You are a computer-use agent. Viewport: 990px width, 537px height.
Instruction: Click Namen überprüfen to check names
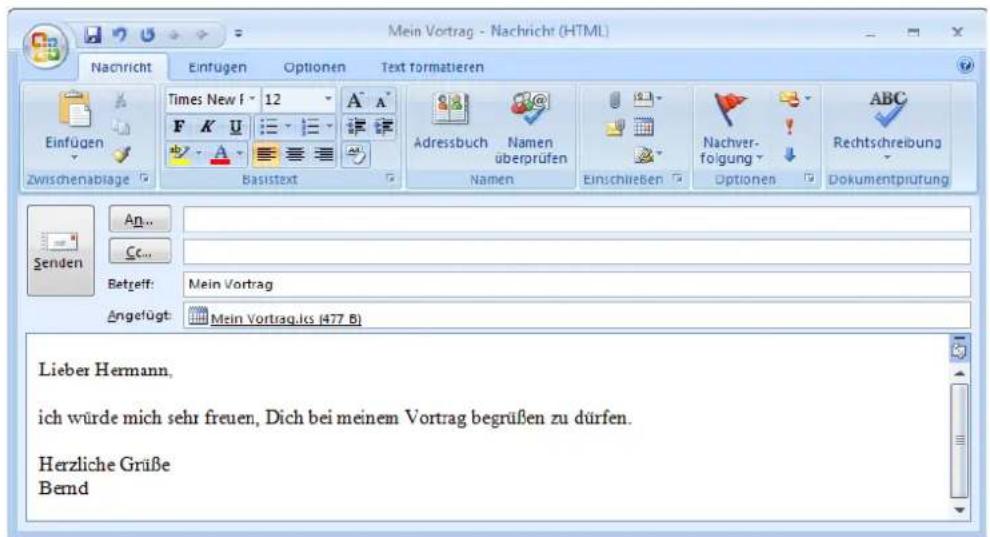tap(530, 129)
